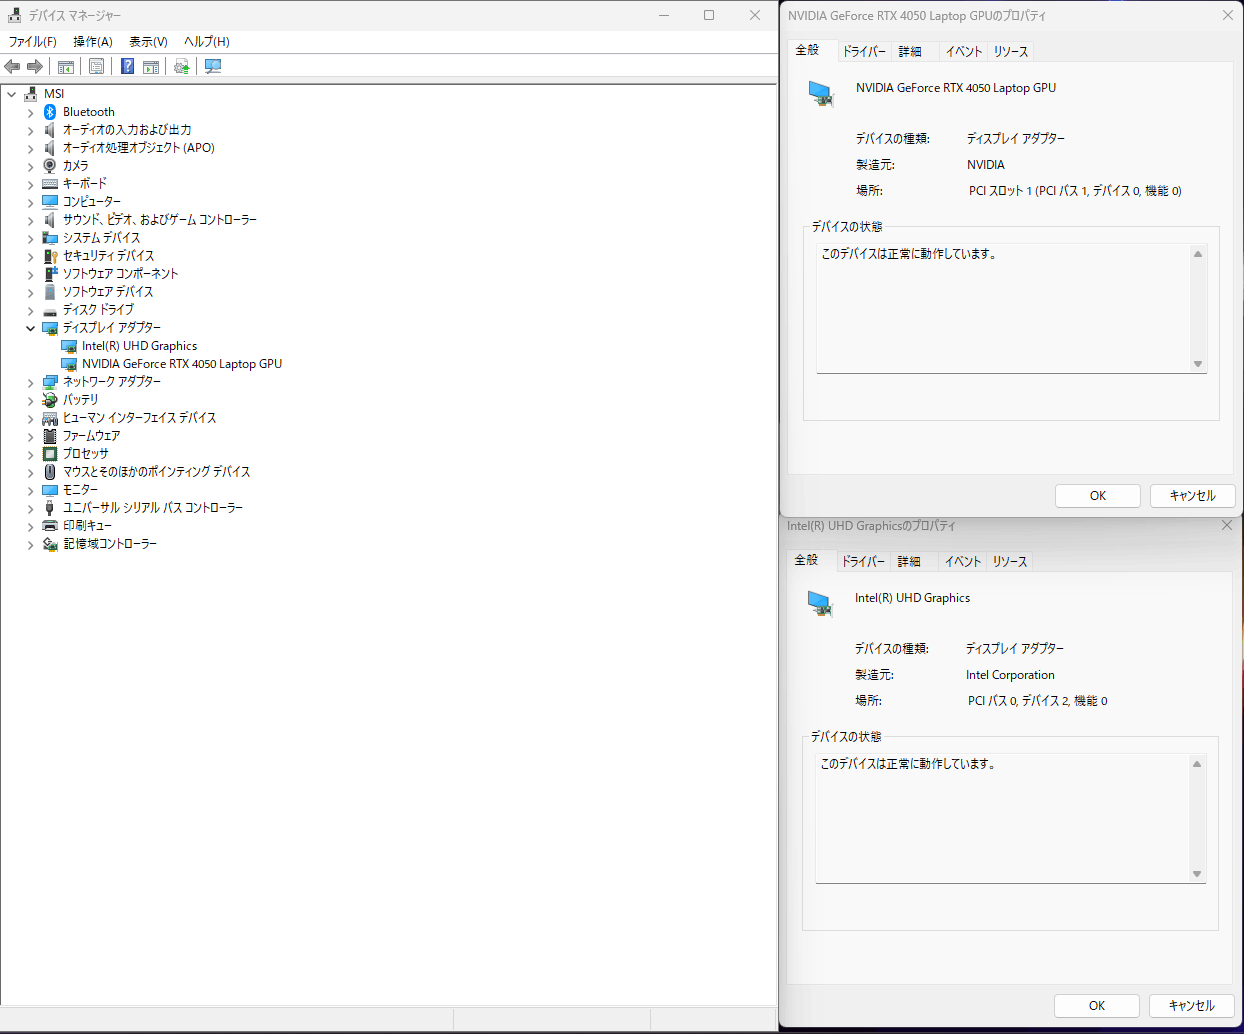Click scroll-down arrow in Intel device status box
This screenshot has width=1244, height=1034.
pos(1197,874)
